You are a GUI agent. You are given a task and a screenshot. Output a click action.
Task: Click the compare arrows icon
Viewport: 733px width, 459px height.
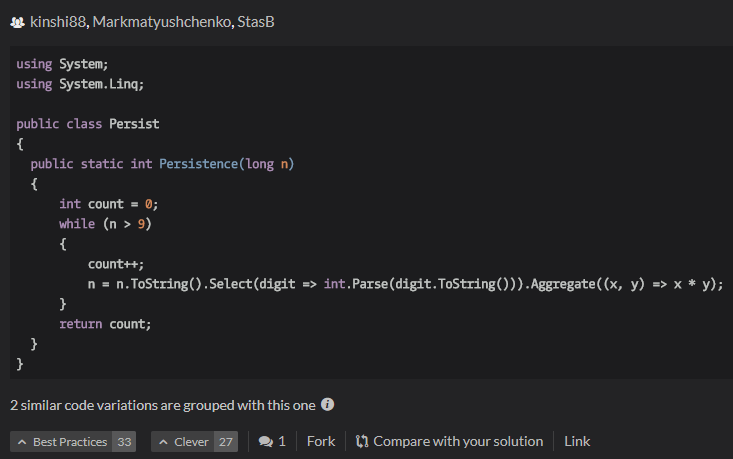coord(362,441)
